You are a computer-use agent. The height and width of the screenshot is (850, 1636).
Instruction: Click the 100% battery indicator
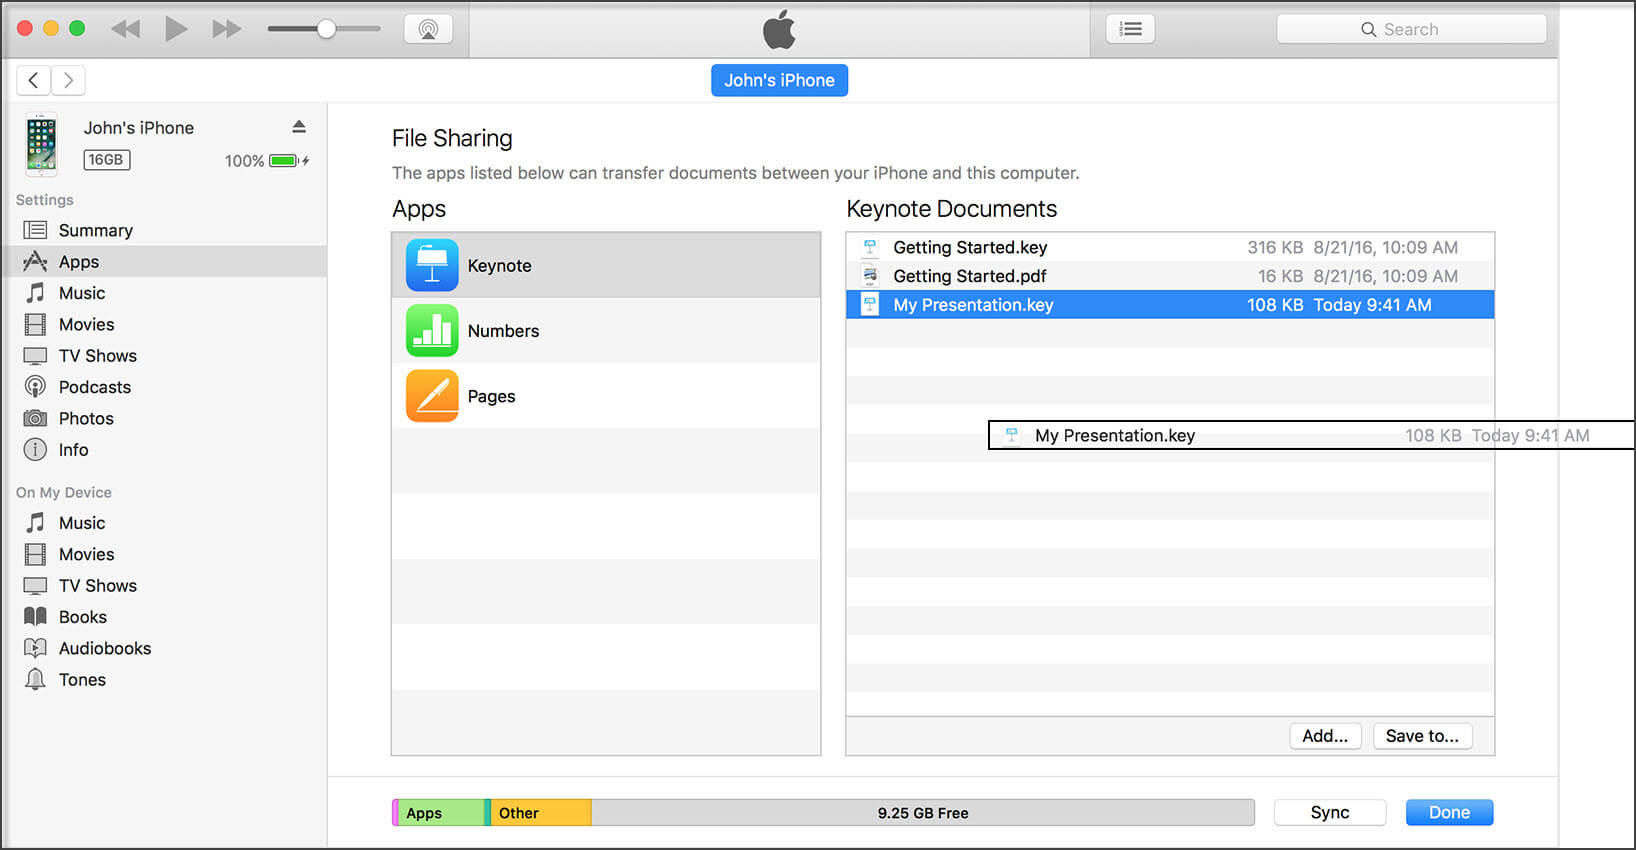[266, 160]
